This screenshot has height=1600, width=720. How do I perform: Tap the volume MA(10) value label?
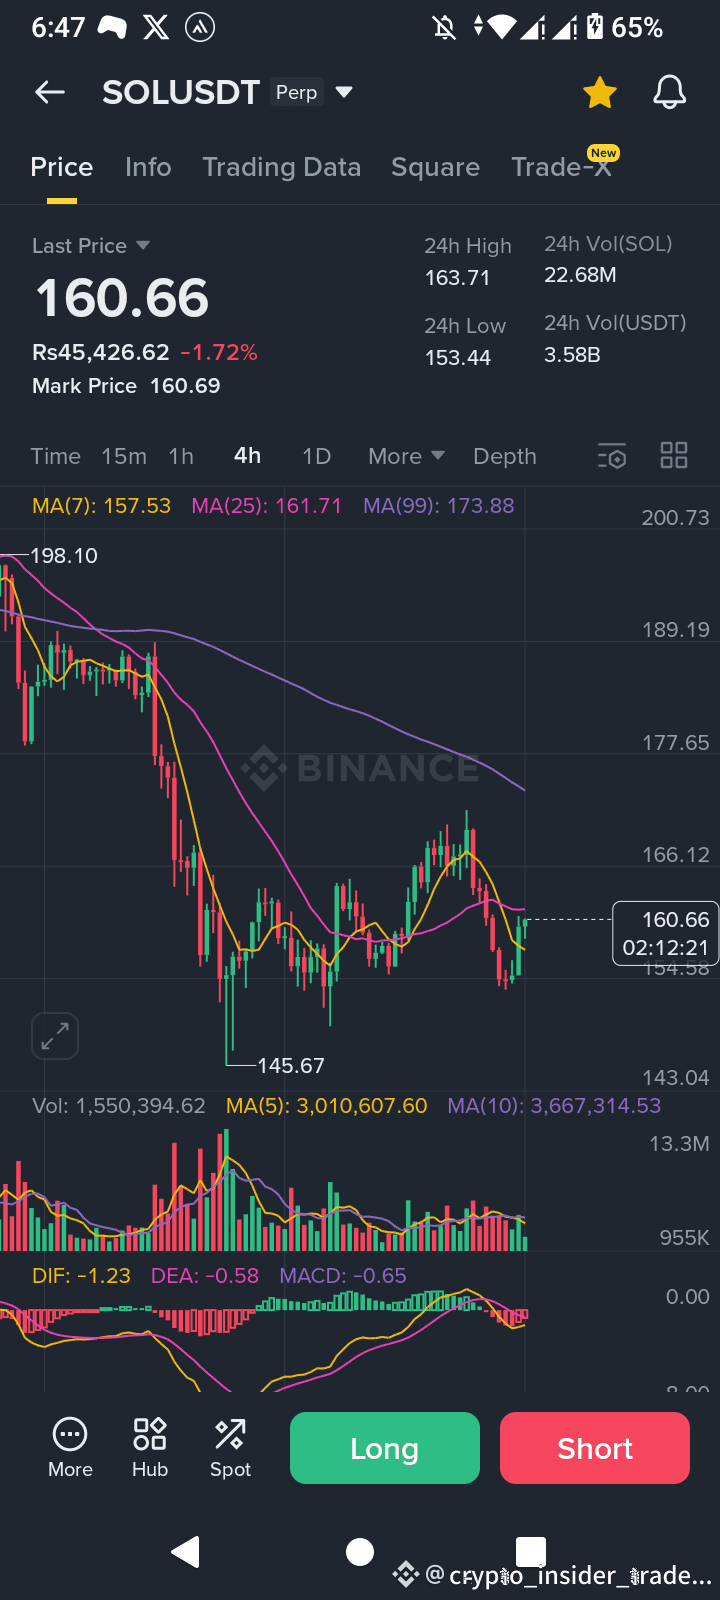(555, 1106)
